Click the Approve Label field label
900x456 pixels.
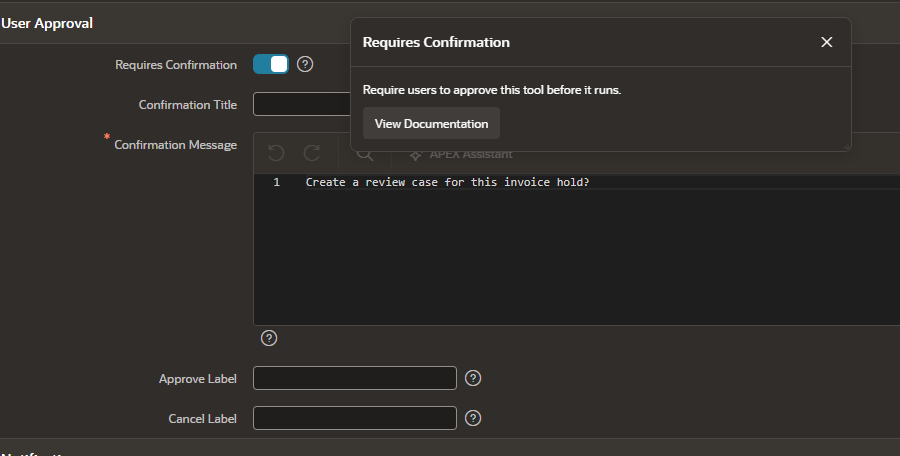coord(197,378)
